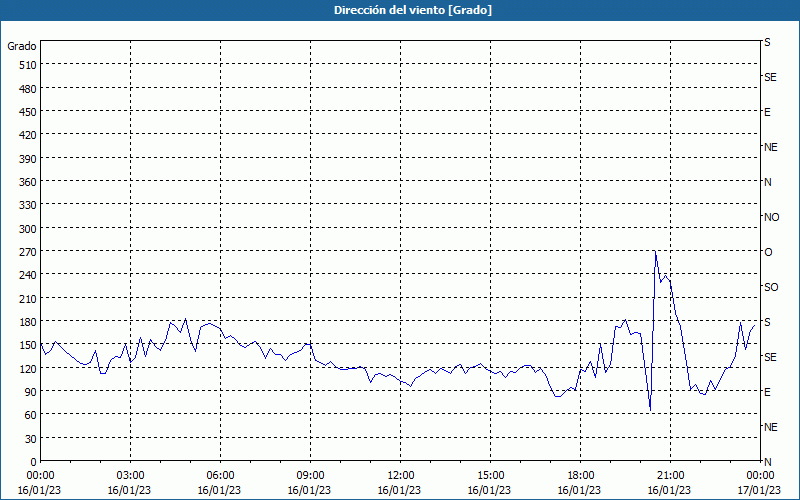Select the 16/01/23 date under 06:00
Viewport: 800px width, 500px height.
pos(219,490)
